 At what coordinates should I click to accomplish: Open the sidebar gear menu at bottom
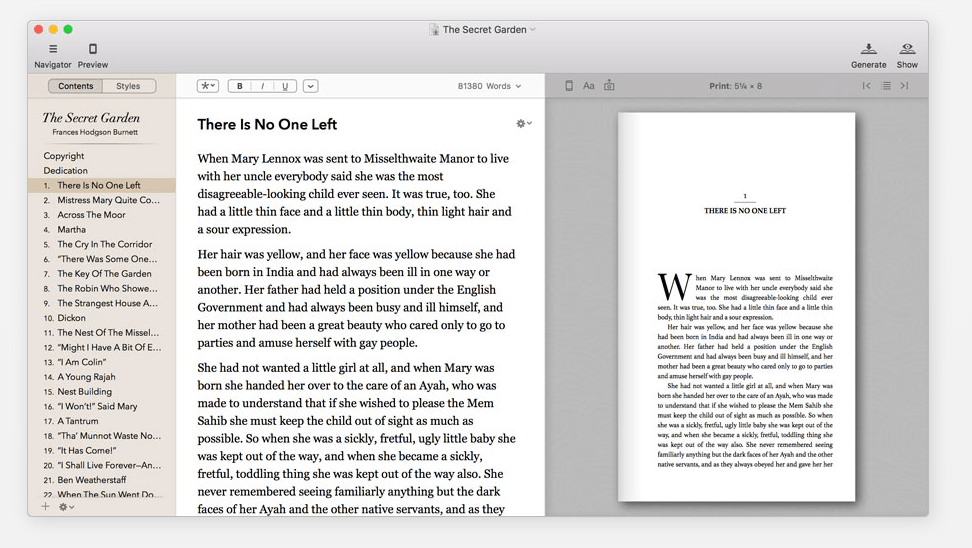[x=66, y=507]
